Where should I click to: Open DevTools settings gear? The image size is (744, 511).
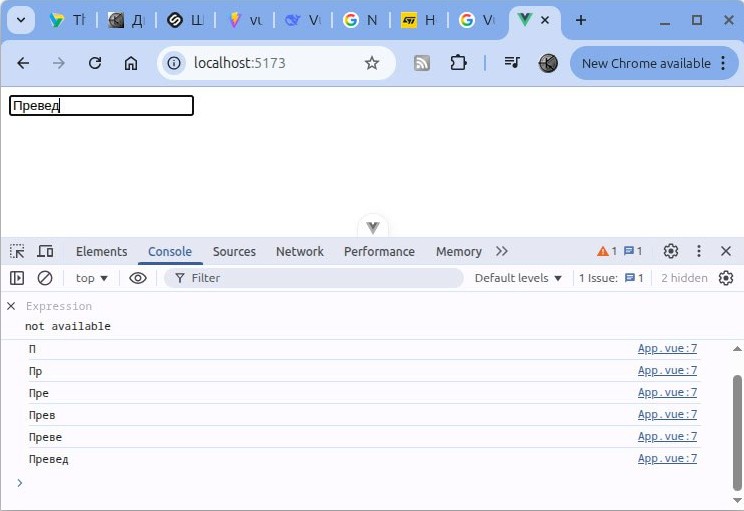point(671,251)
